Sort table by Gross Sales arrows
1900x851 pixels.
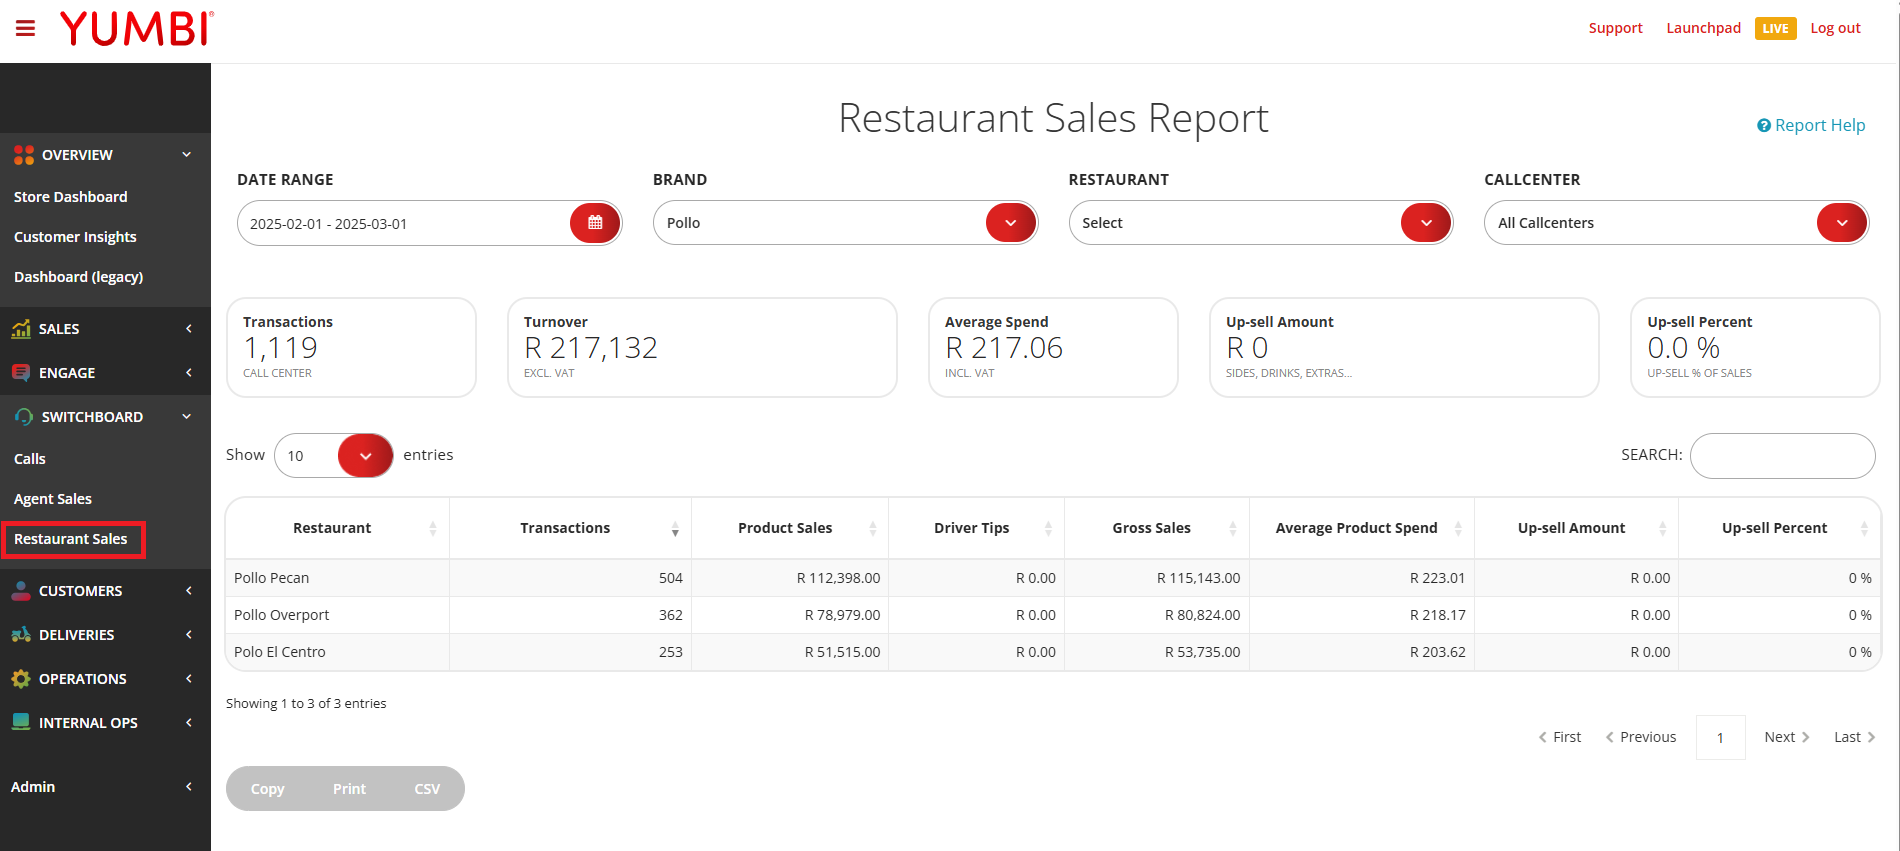(x=1233, y=528)
